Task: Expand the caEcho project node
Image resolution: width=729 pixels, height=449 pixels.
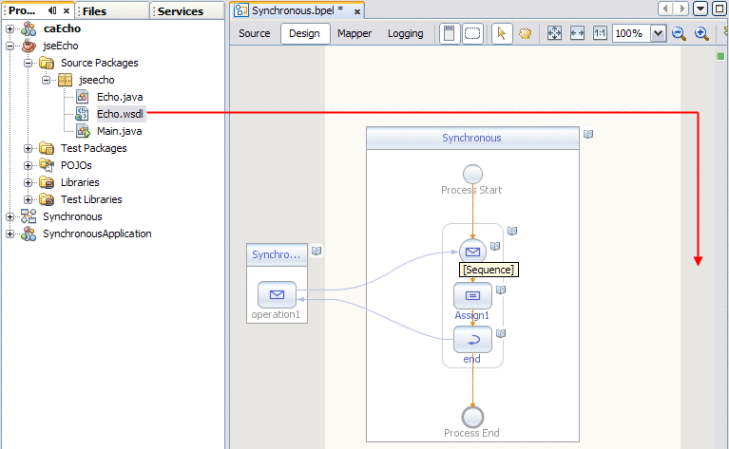Action: tap(9, 29)
